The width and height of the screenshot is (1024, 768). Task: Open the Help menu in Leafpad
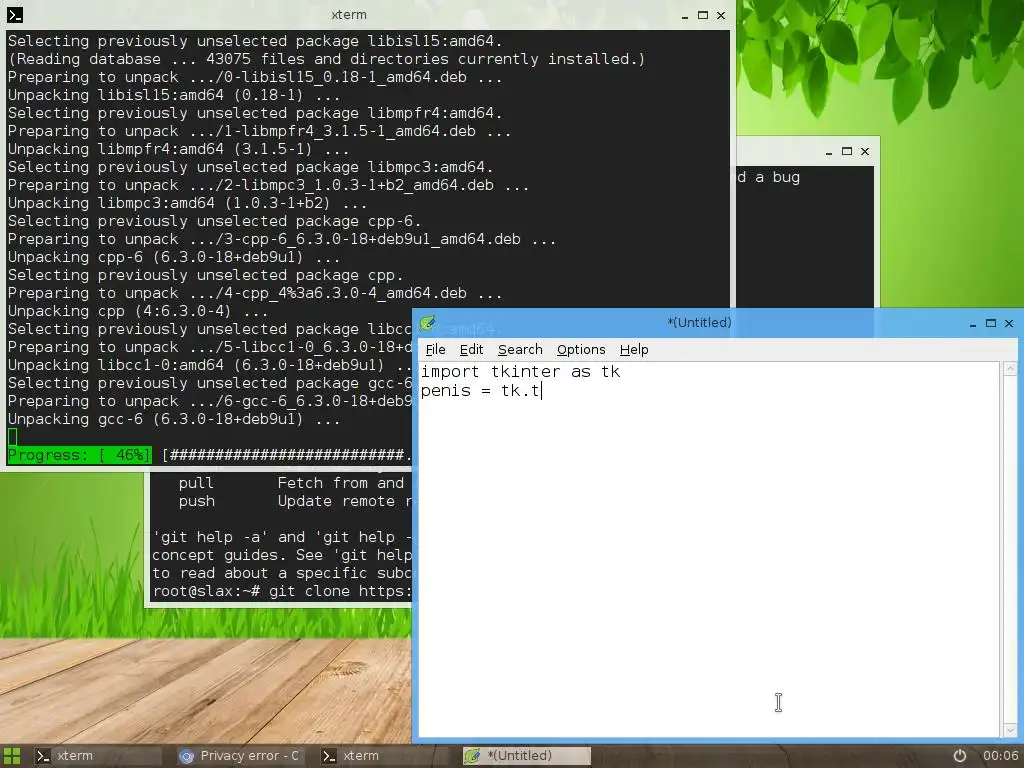(633, 350)
